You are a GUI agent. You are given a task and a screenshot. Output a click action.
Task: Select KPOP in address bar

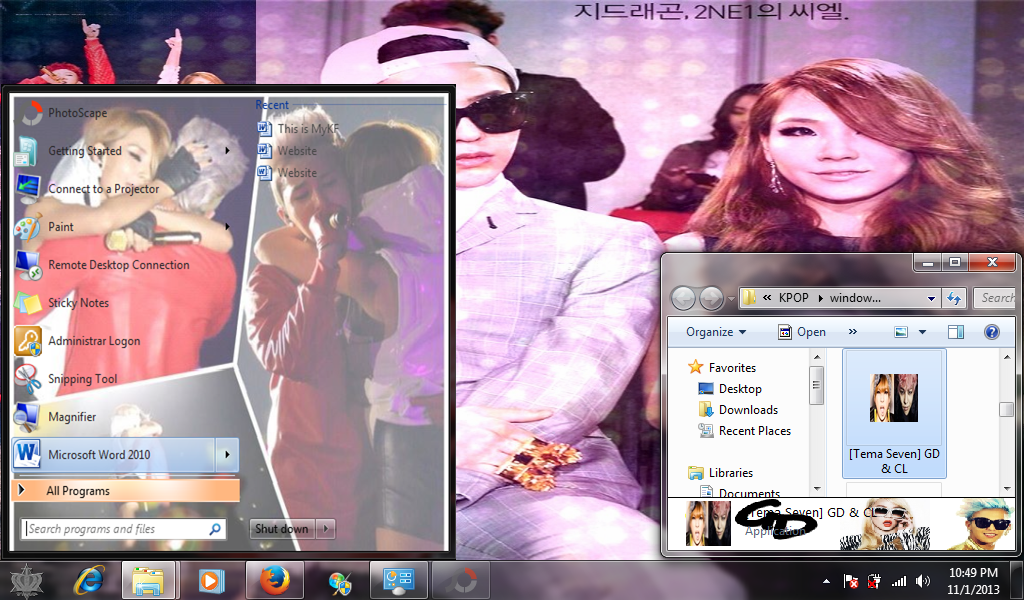coord(793,298)
